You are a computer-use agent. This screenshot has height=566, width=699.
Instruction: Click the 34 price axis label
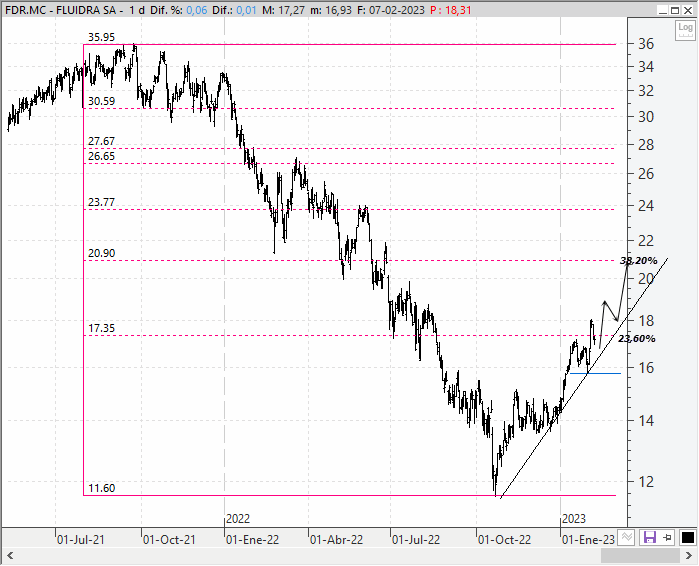646,67
